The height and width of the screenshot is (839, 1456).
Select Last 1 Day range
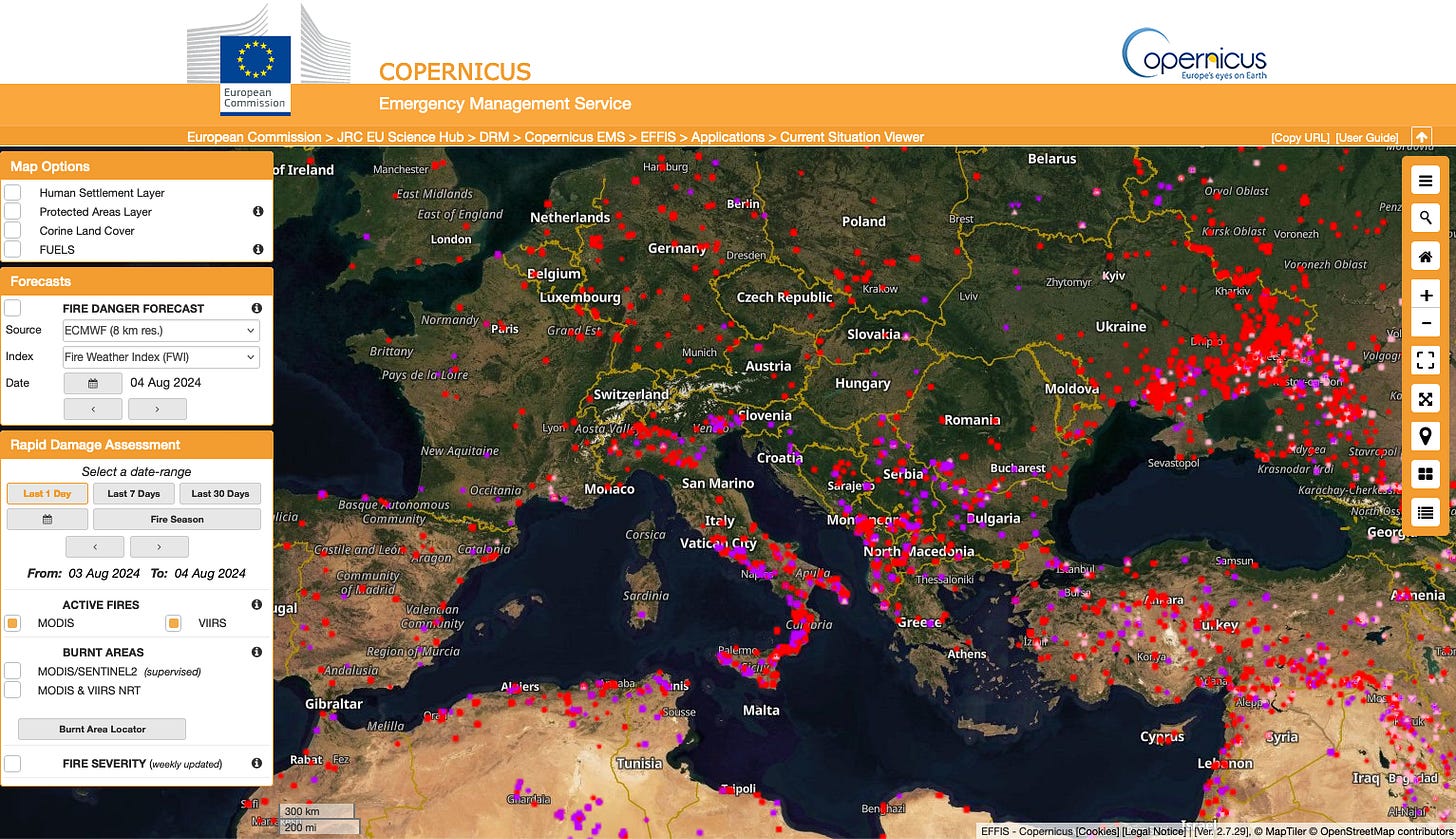coord(47,493)
